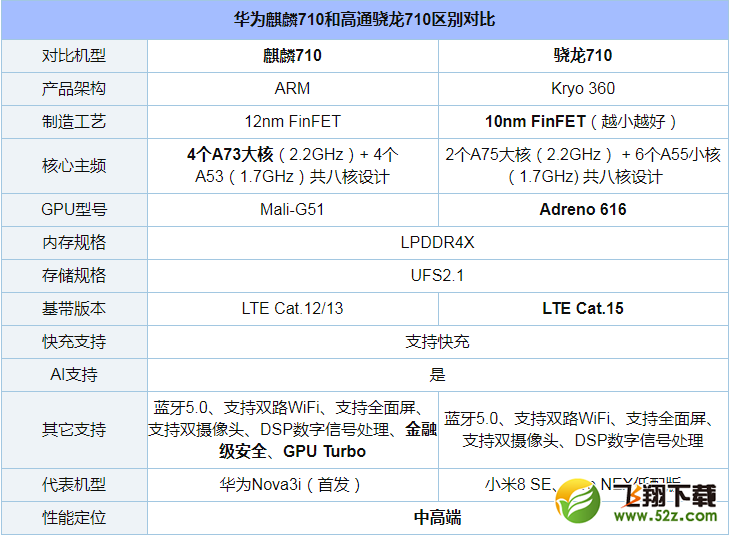Viewport: 729px width, 535px height.
Task: Select the 对比机型 row label
Action: pyautogui.click(x=74, y=56)
